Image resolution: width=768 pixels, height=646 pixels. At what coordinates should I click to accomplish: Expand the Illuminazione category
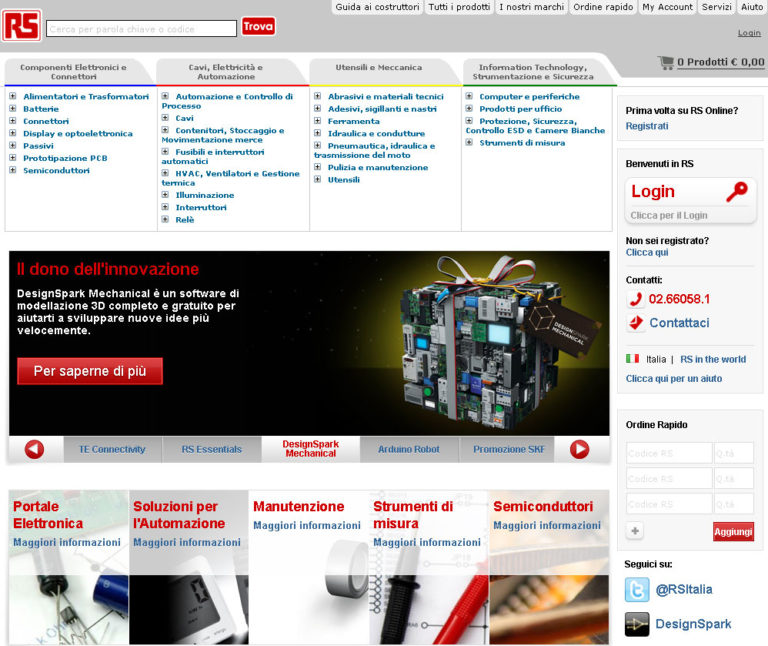165,194
